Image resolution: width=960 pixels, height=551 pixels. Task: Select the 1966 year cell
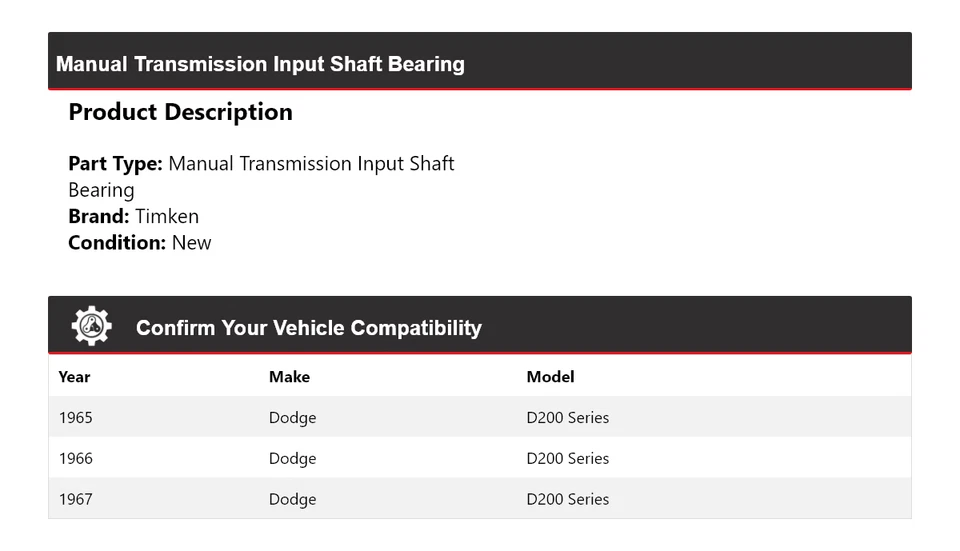[x=75, y=458]
